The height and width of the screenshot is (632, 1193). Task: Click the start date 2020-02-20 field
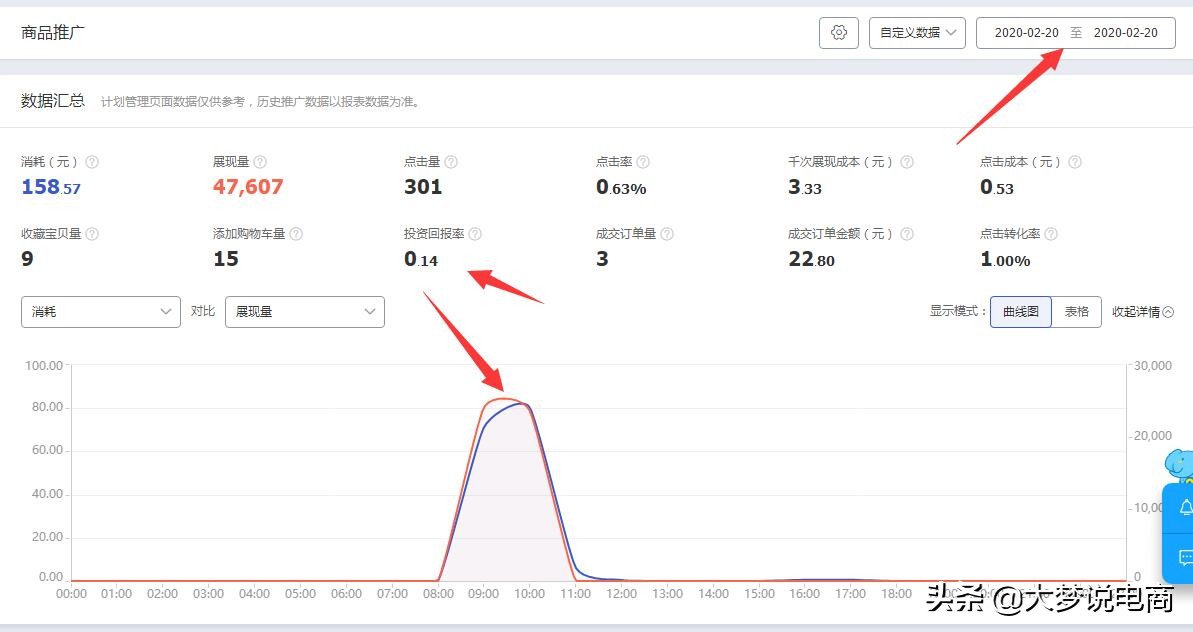tap(1027, 32)
